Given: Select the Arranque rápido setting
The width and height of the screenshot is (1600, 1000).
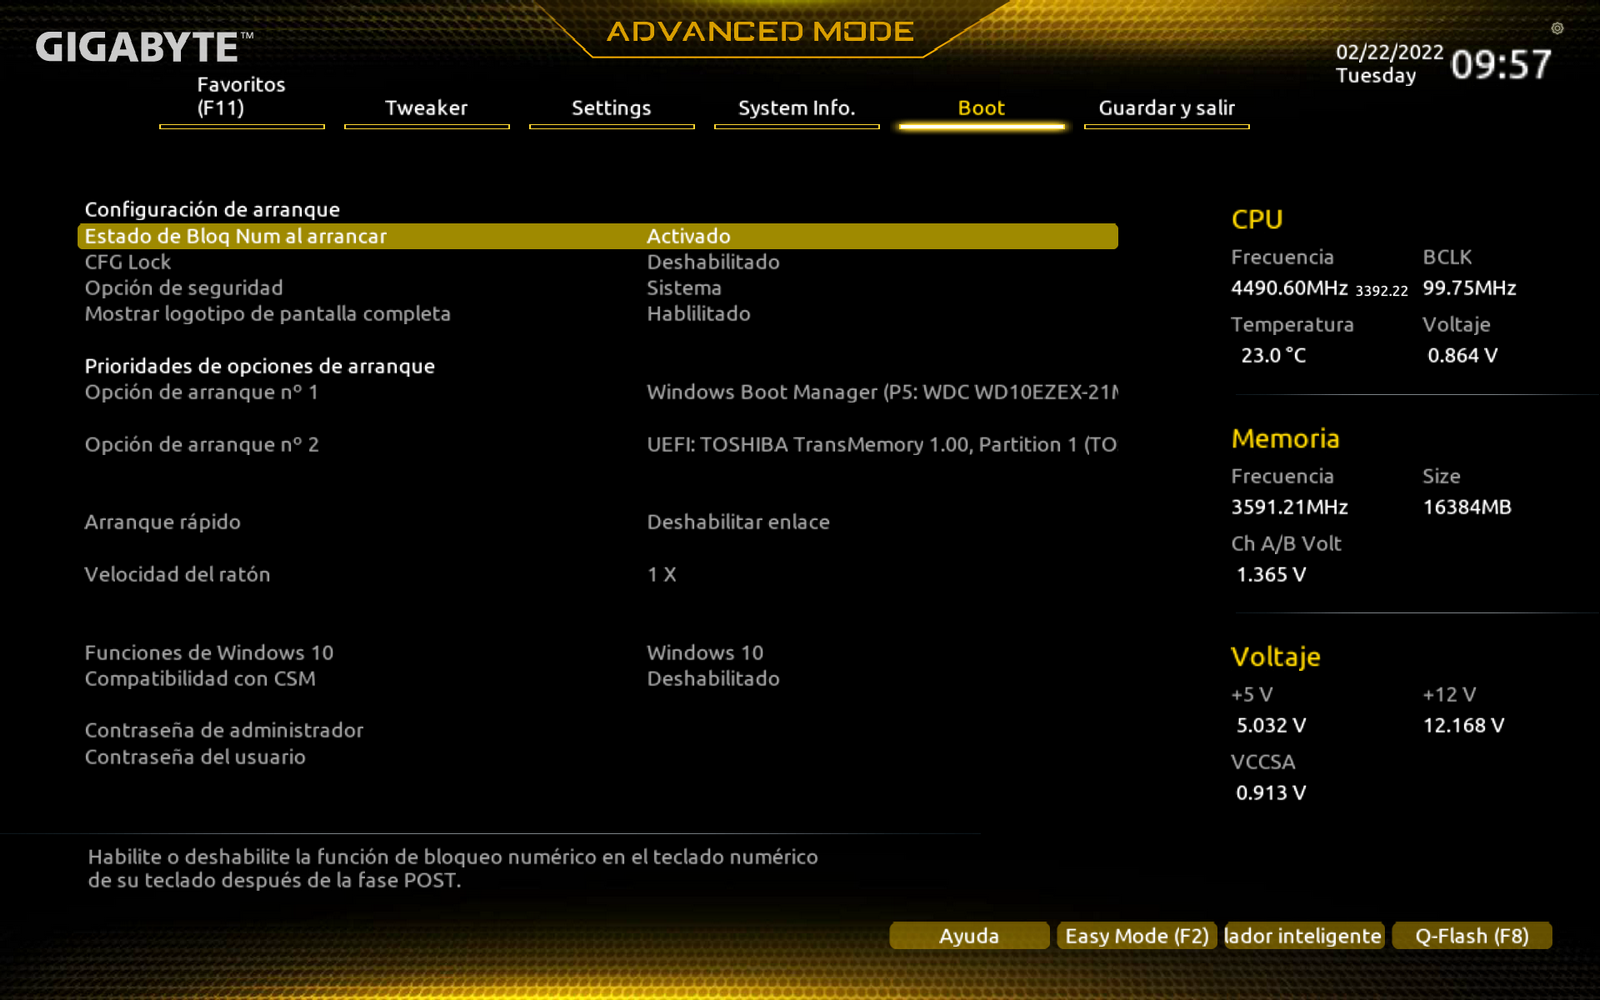Looking at the screenshot, I should click(163, 522).
